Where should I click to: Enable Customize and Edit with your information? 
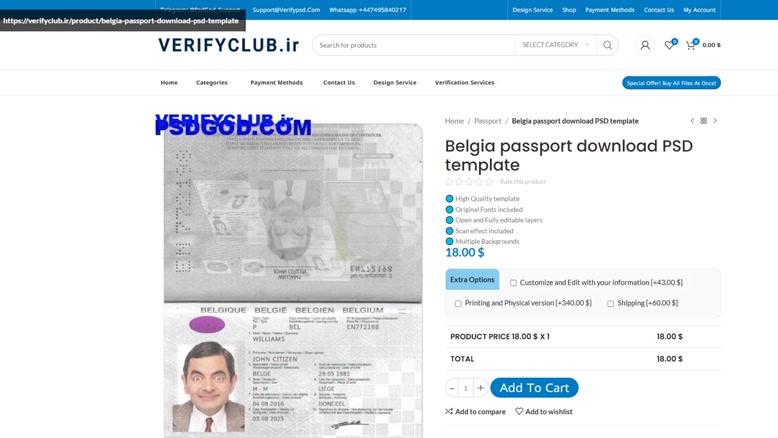pyautogui.click(x=513, y=283)
